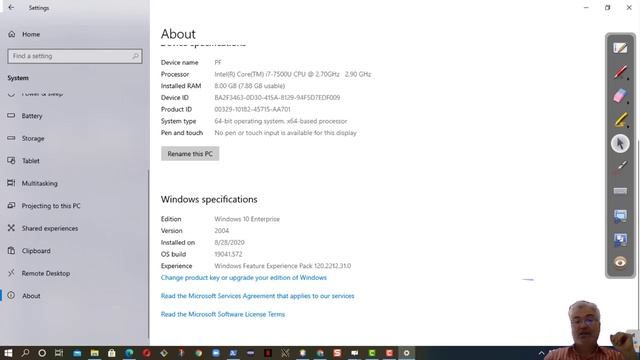Open Task View on the taskbar
Image resolution: width=640 pixels, height=360 pixels.
59,353
